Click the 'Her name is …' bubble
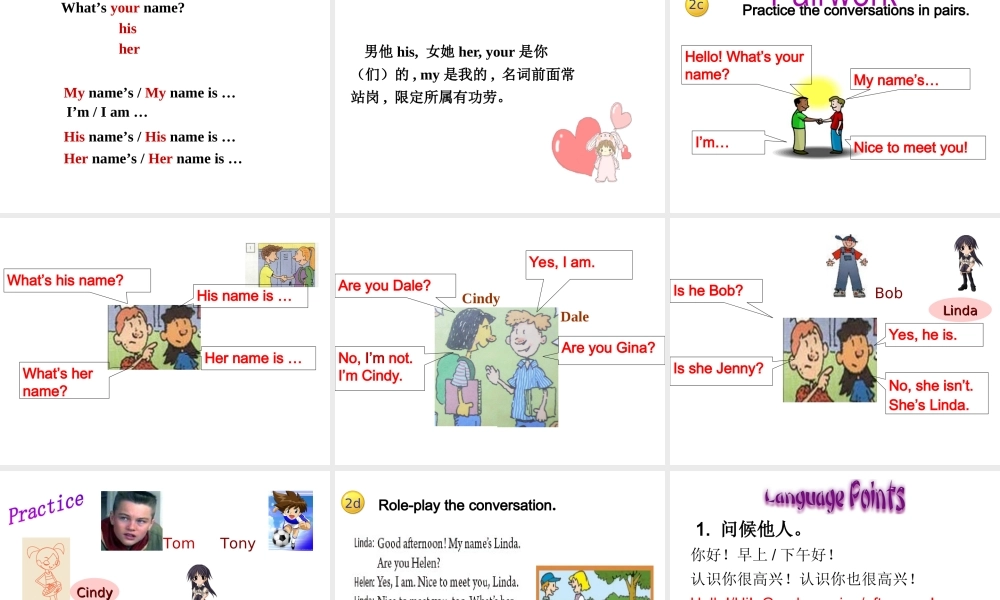Screen dimensions: 1000x600 [x=258, y=358]
